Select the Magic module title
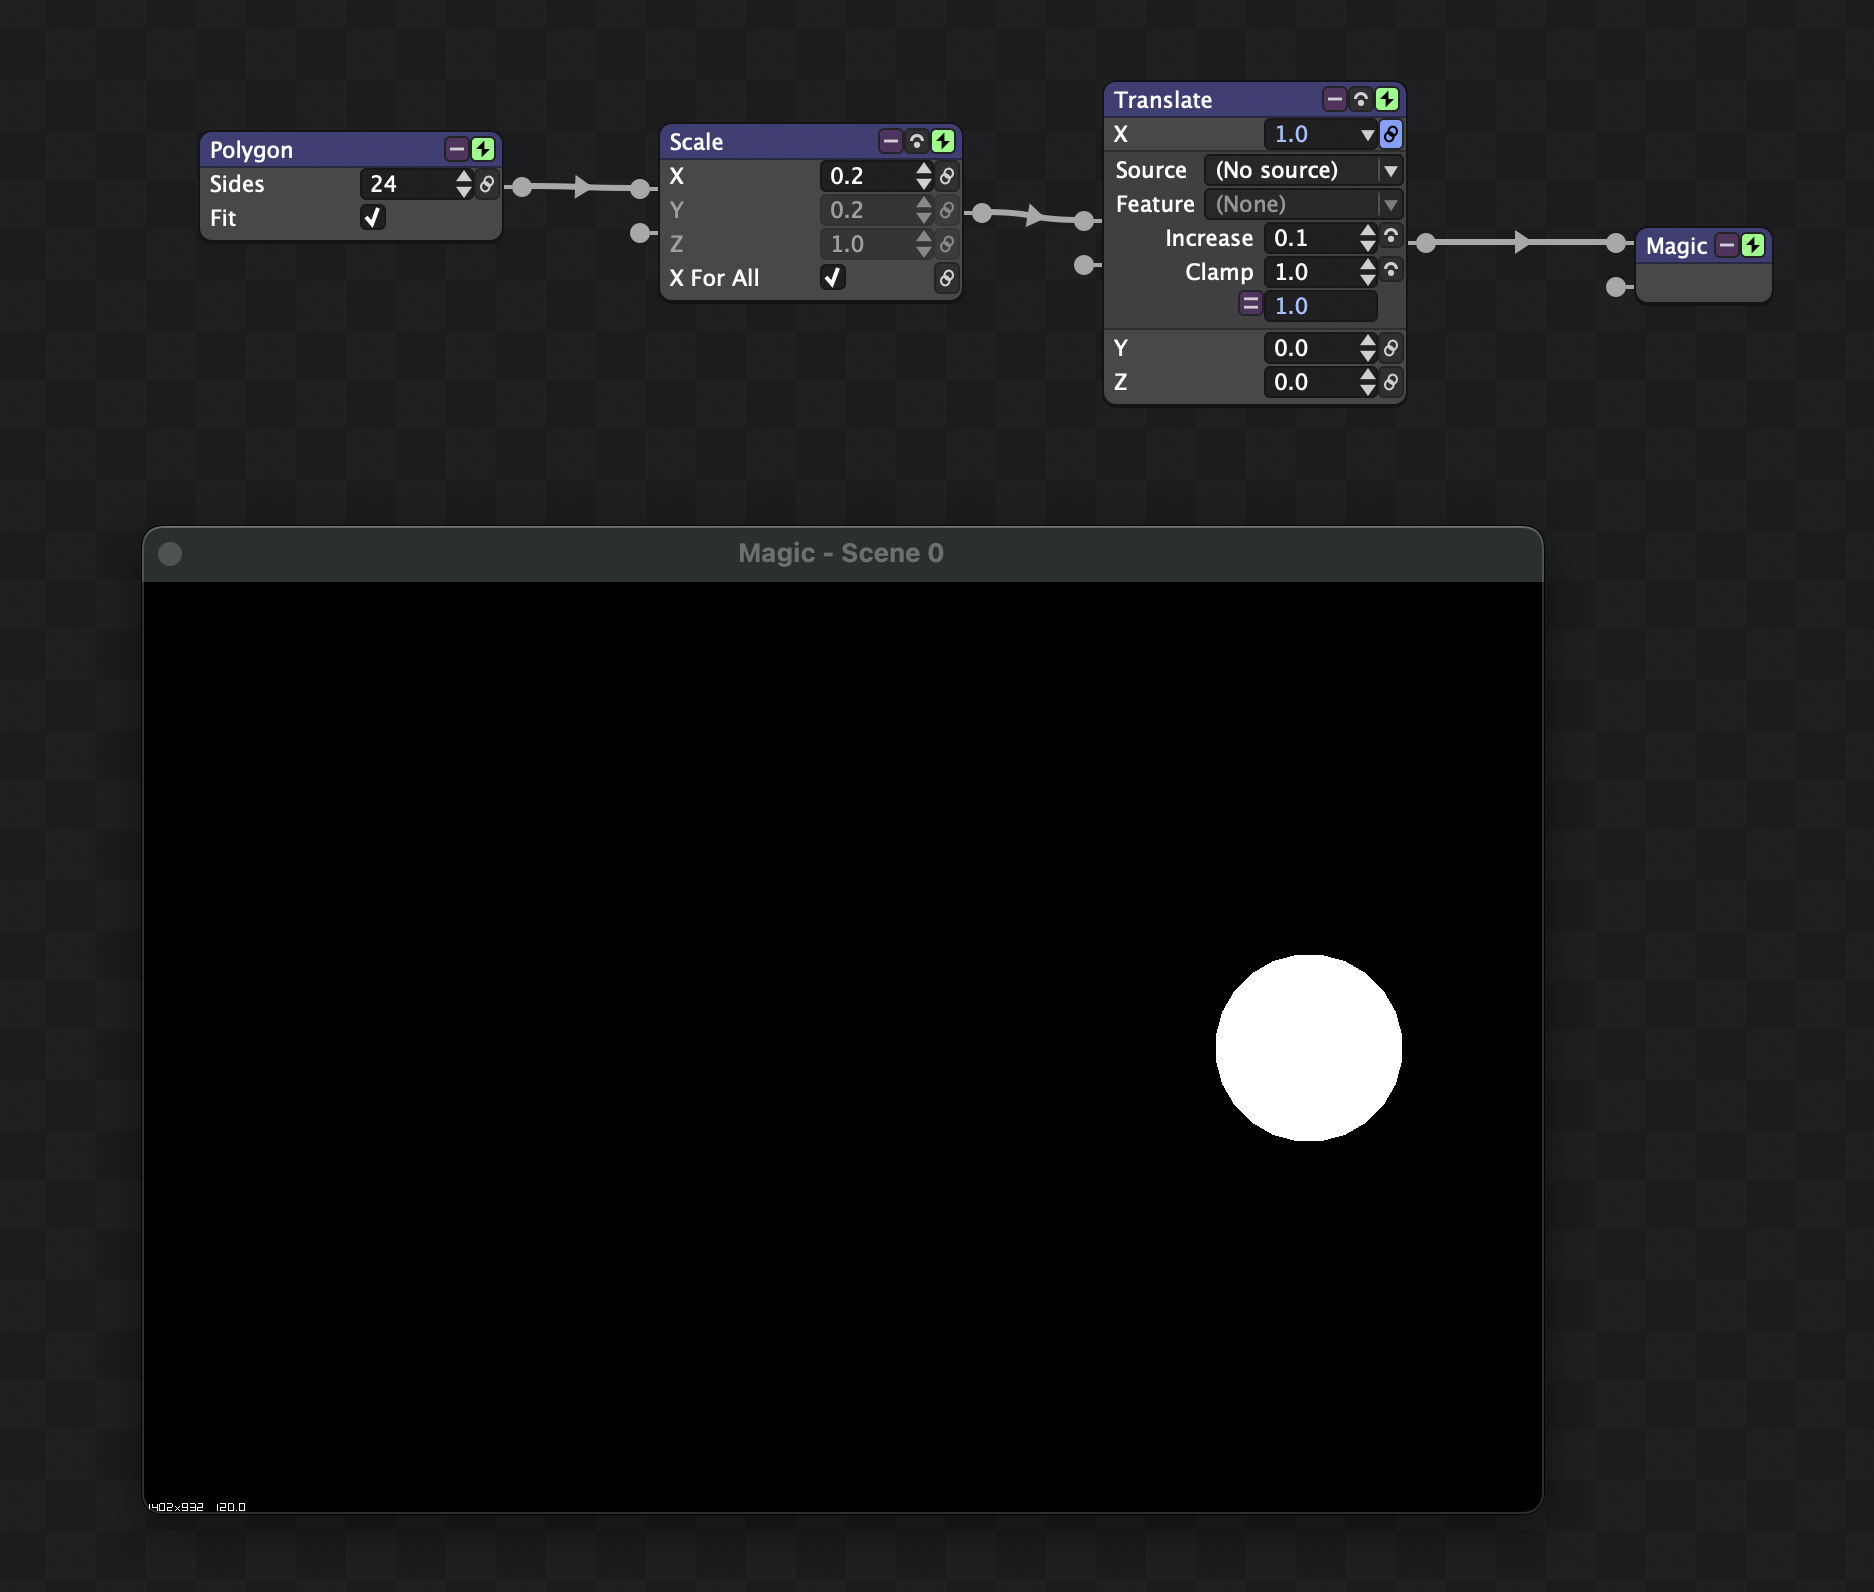1874x1592 pixels. coord(1676,246)
